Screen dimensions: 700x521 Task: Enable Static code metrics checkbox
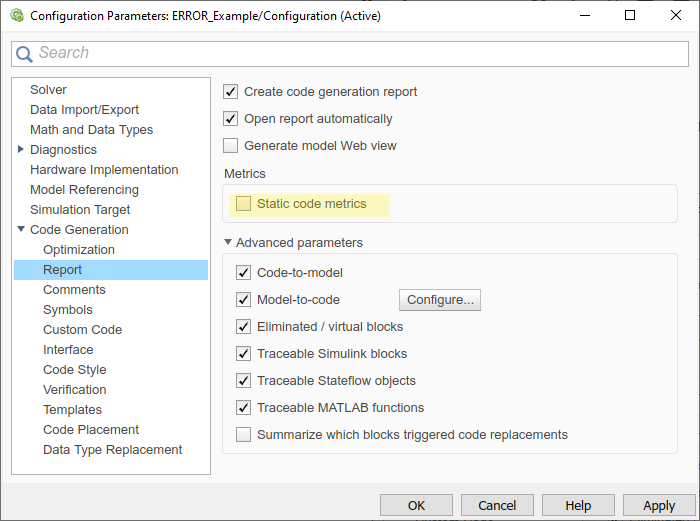[x=244, y=204]
